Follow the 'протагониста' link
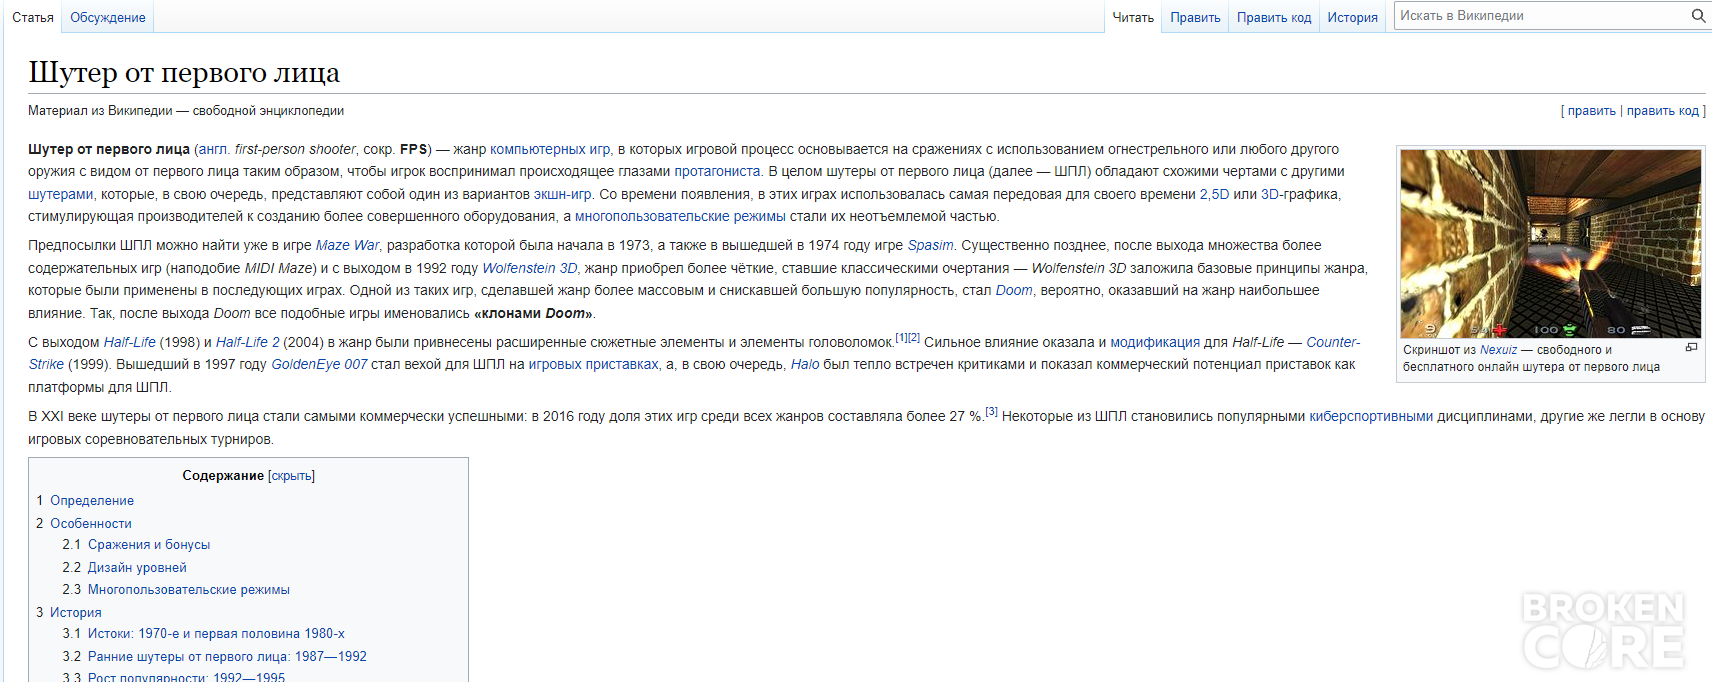The height and width of the screenshot is (682, 1712). [717, 171]
